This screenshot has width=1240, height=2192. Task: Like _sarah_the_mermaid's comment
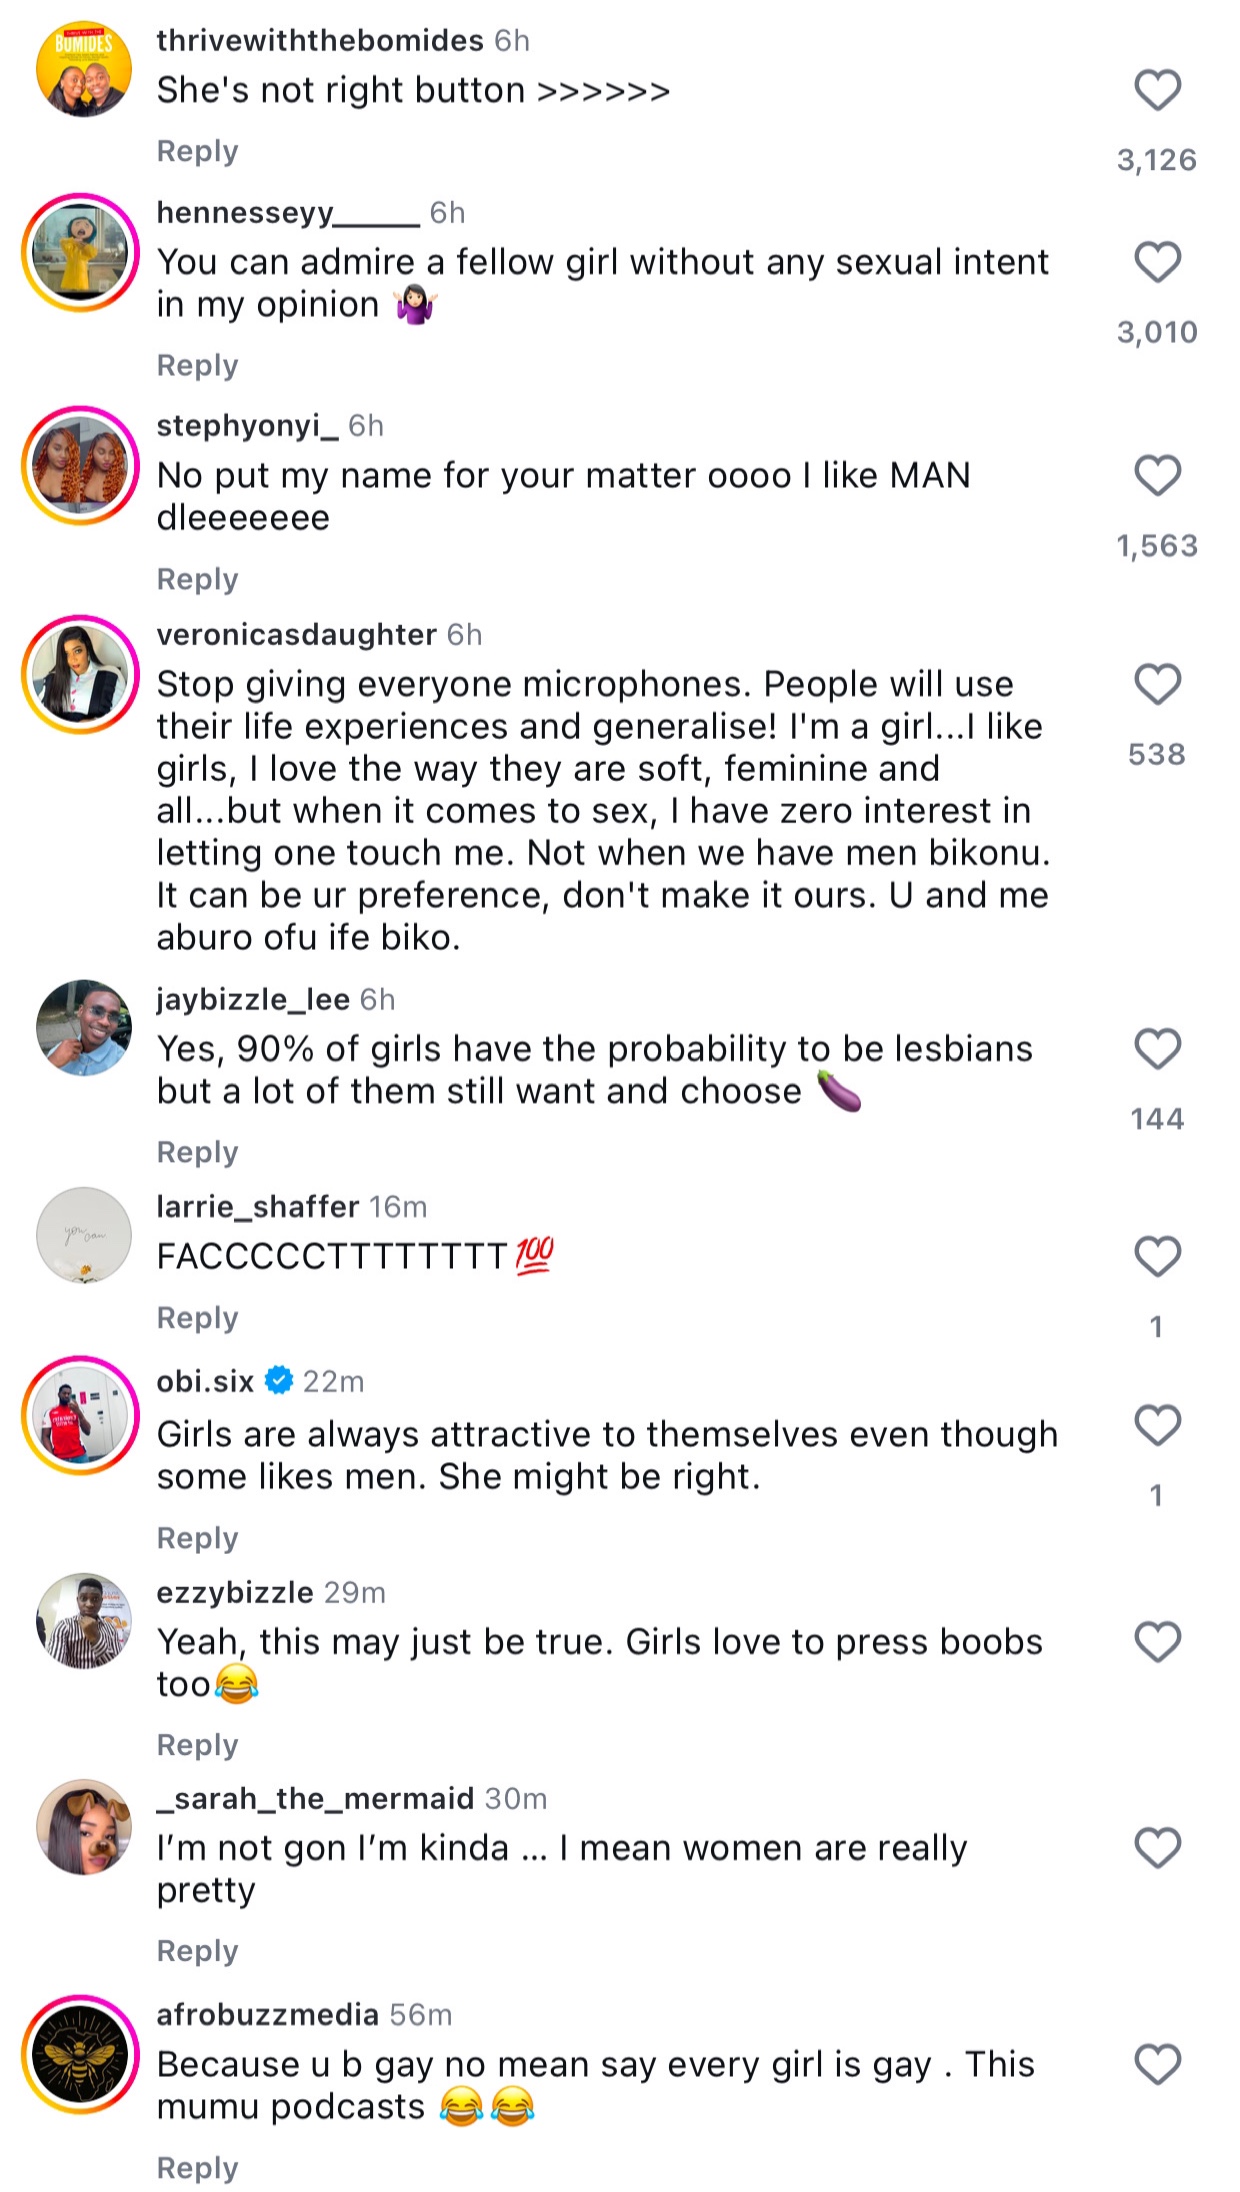(1157, 1848)
